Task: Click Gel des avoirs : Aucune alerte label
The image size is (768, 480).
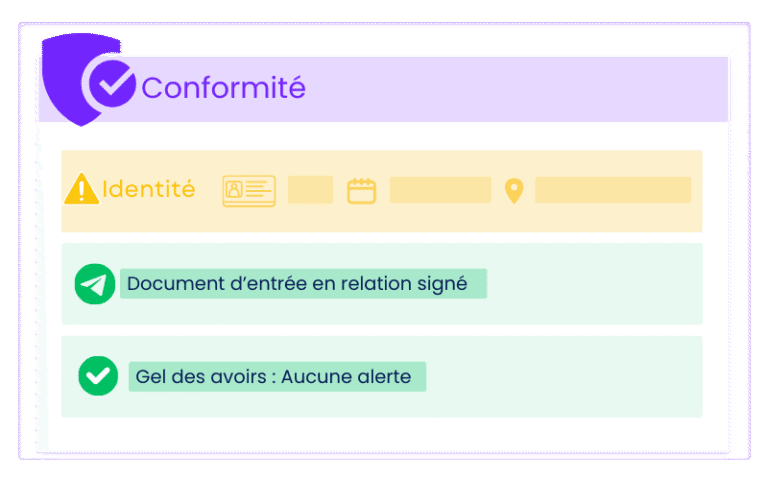Action: [277, 377]
